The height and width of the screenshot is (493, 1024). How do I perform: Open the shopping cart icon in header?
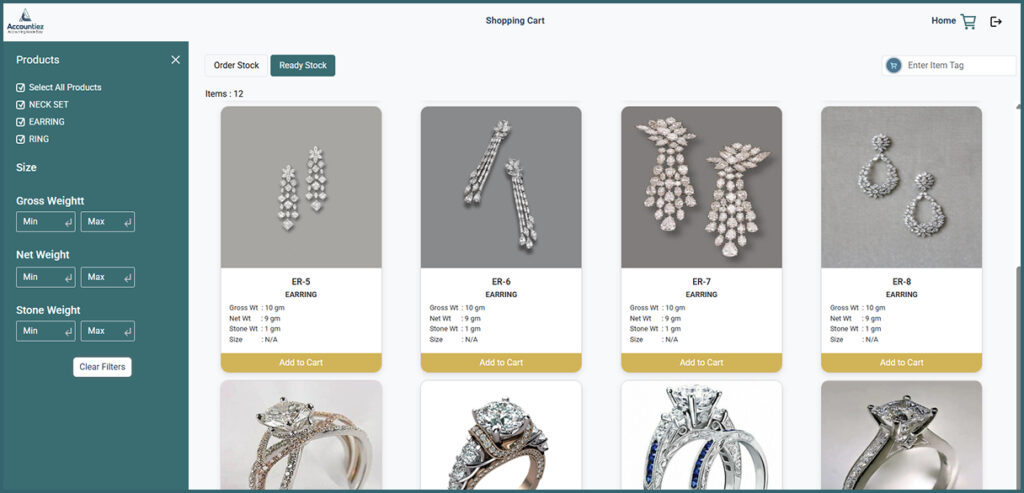tap(968, 22)
